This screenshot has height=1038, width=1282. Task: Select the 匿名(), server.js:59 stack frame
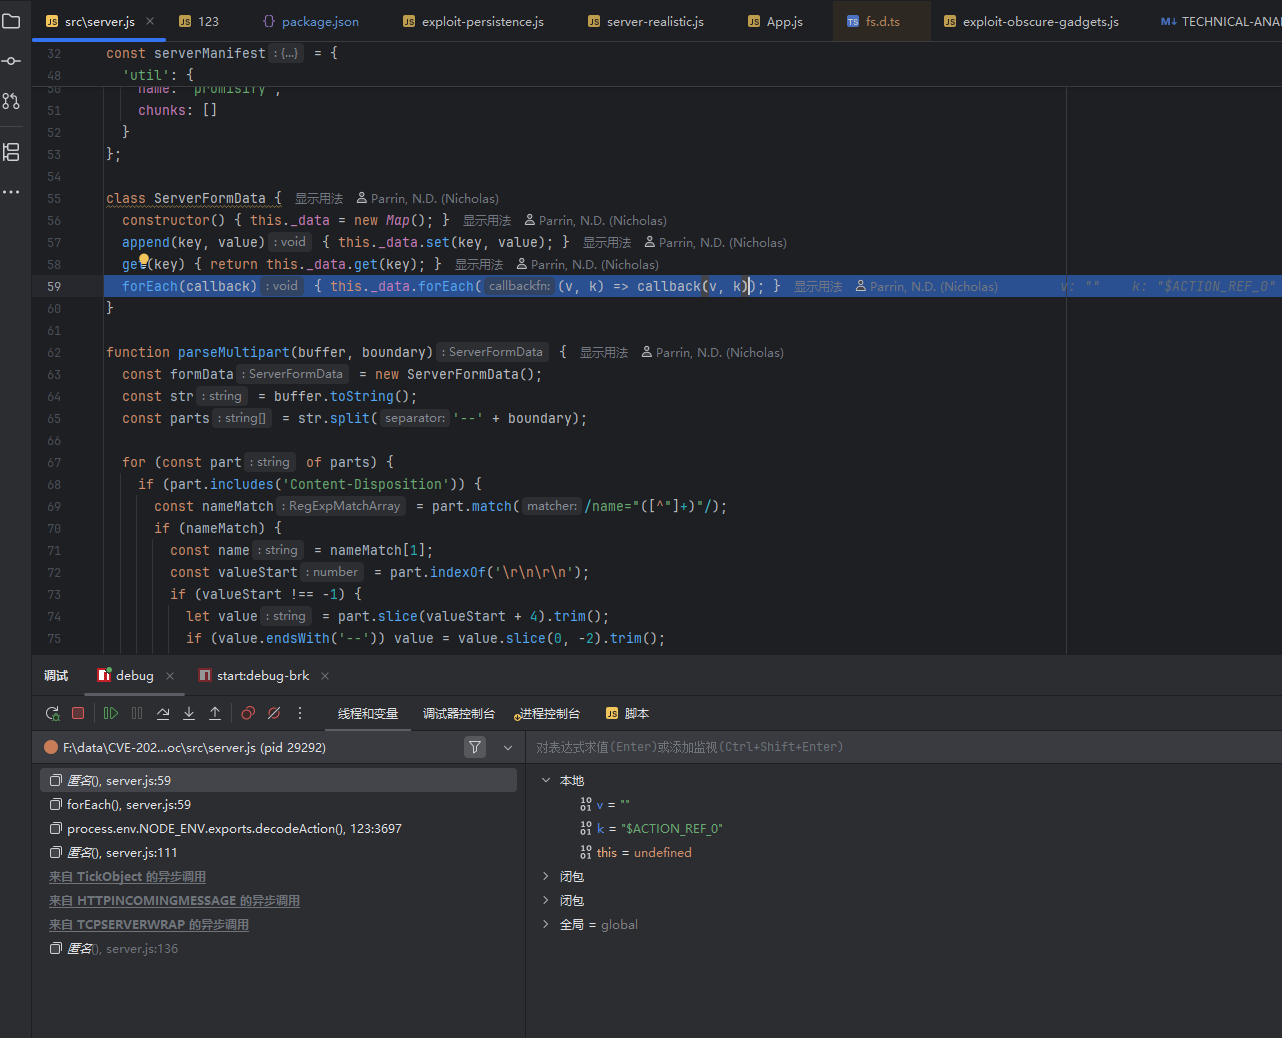[278, 780]
